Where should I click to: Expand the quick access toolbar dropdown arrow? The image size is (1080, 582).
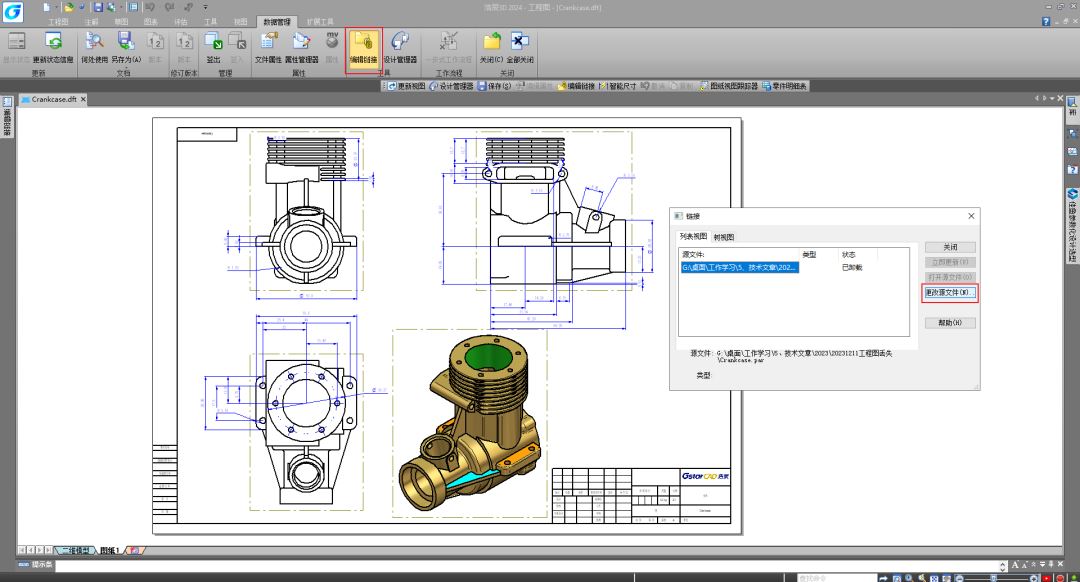pyautogui.click(x=206, y=7)
